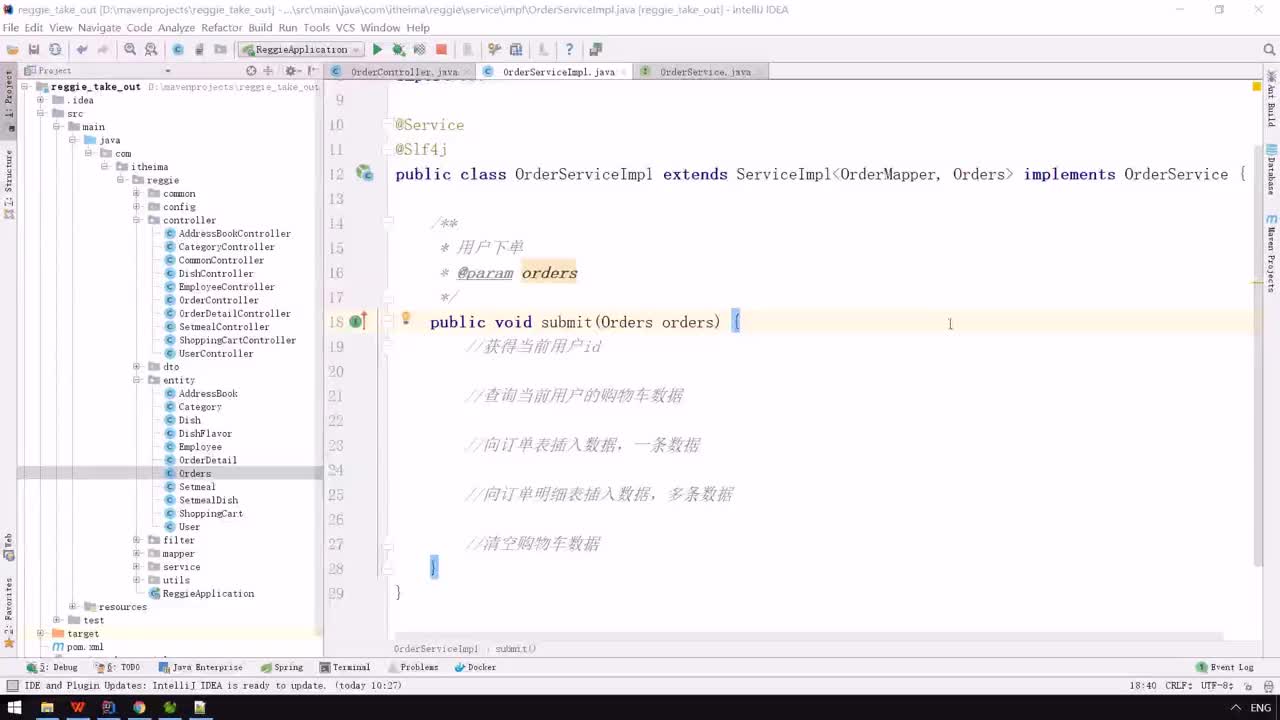Viewport: 1280px width, 720px height.
Task: Undo last action arrow icon
Action: pos(81,49)
